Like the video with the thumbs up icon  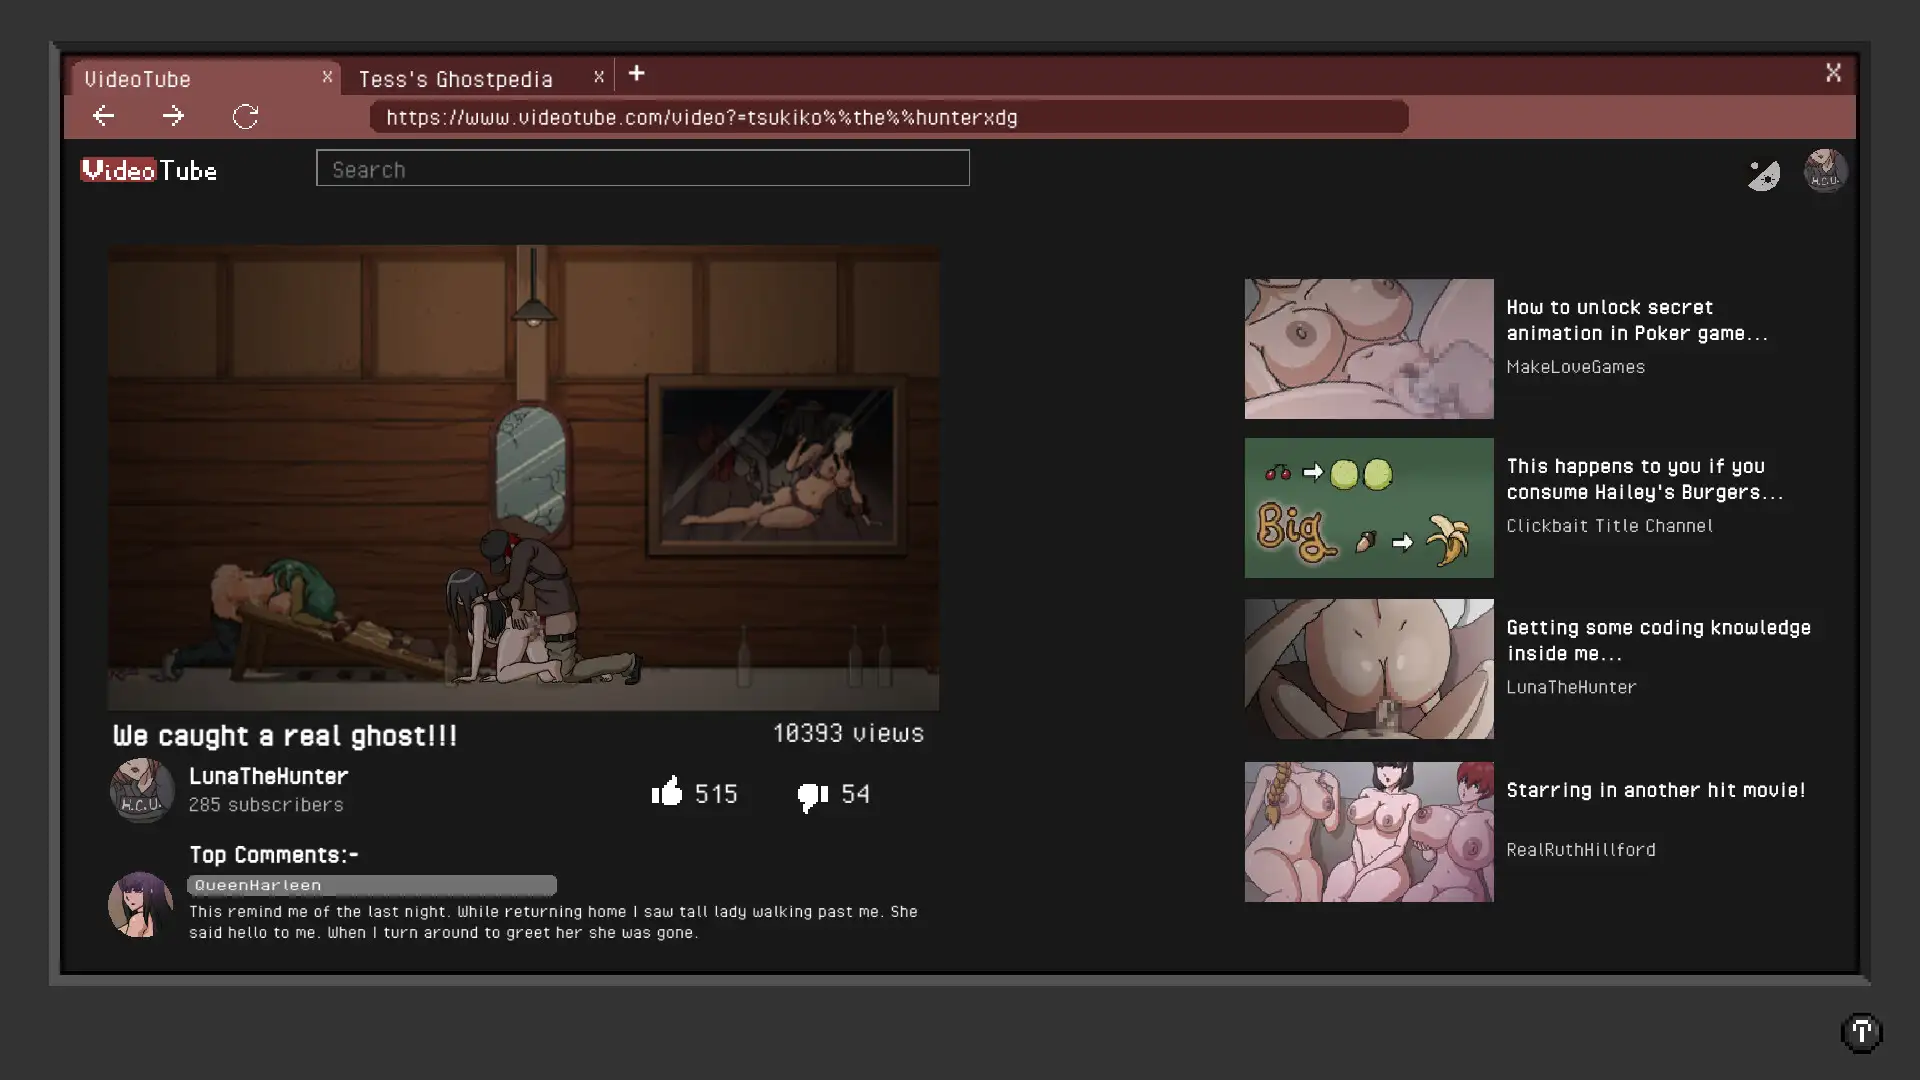coord(667,792)
